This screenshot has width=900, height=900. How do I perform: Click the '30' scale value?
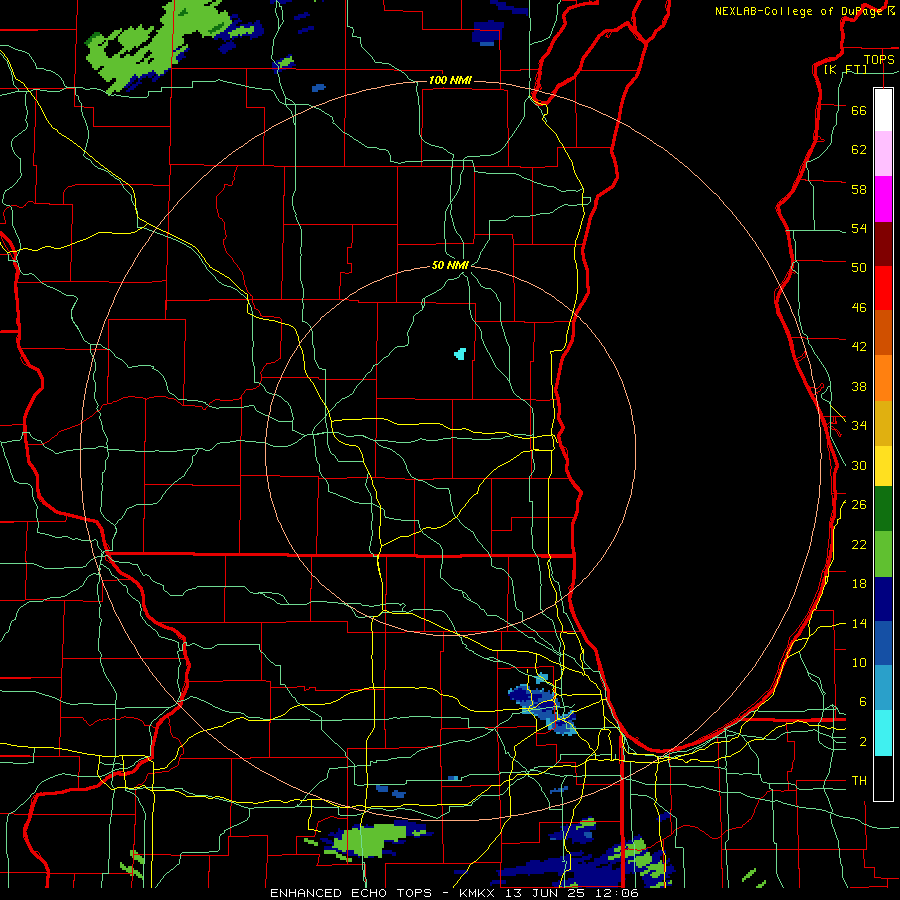point(859,465)
